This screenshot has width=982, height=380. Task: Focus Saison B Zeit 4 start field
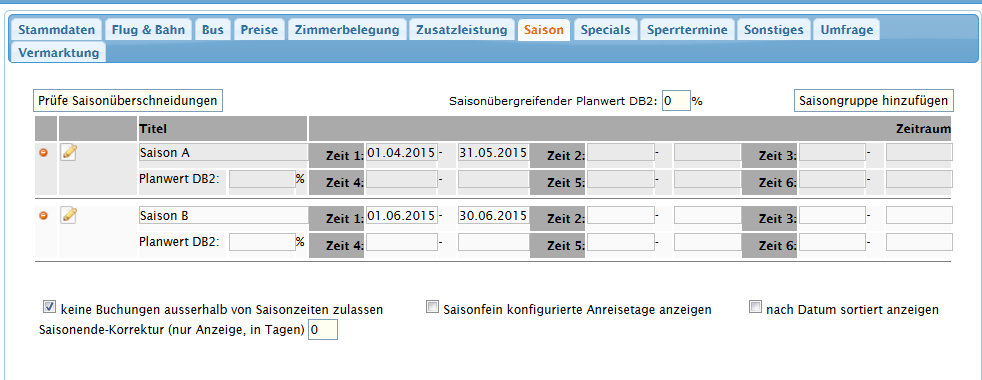pos(401,242)
